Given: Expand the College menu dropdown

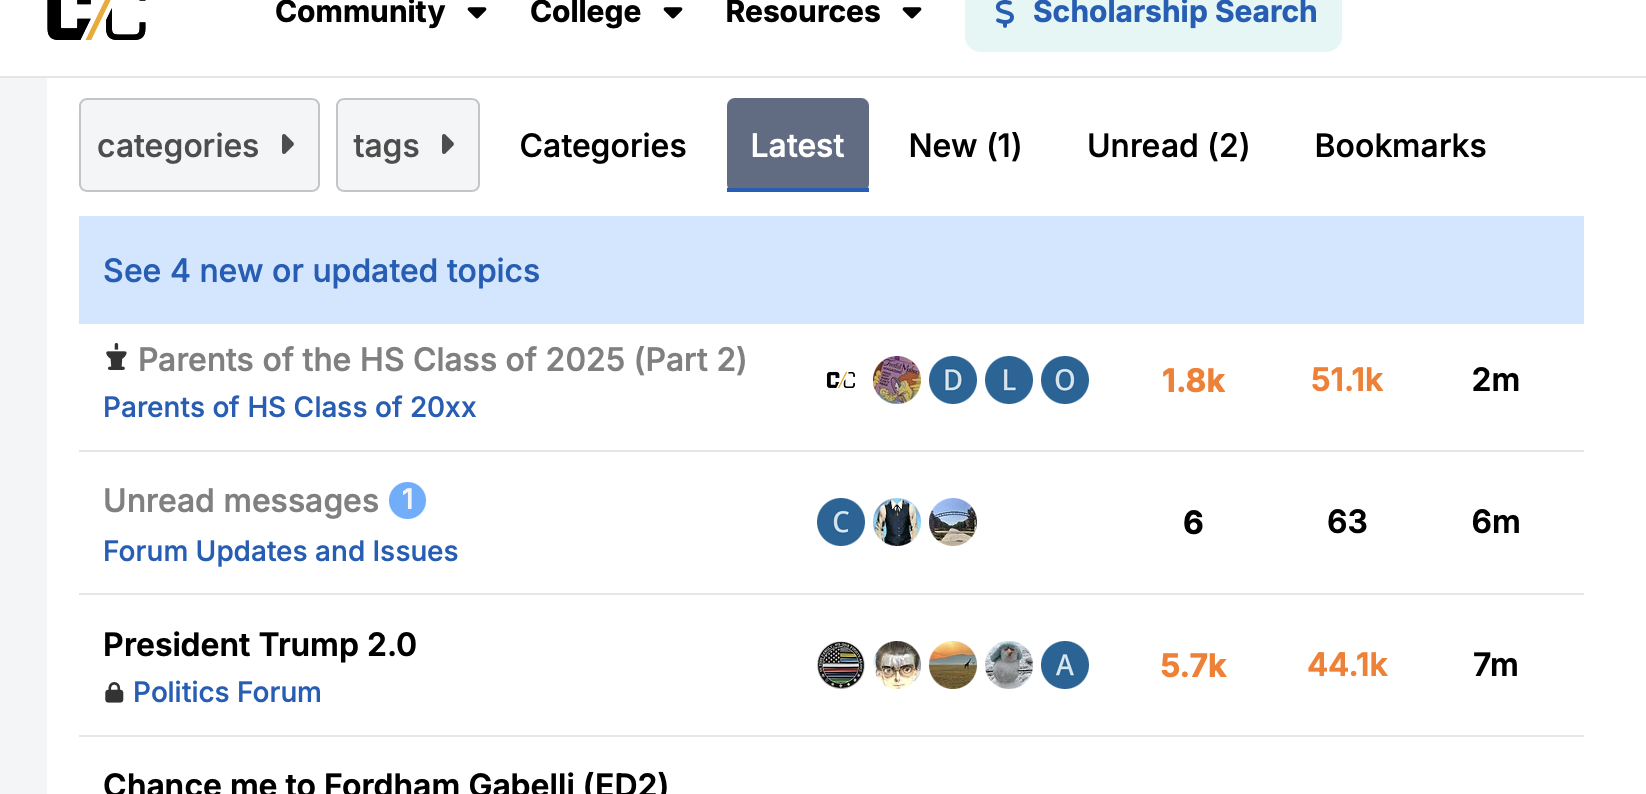Looking at the screenshot, I should [606, 13].
